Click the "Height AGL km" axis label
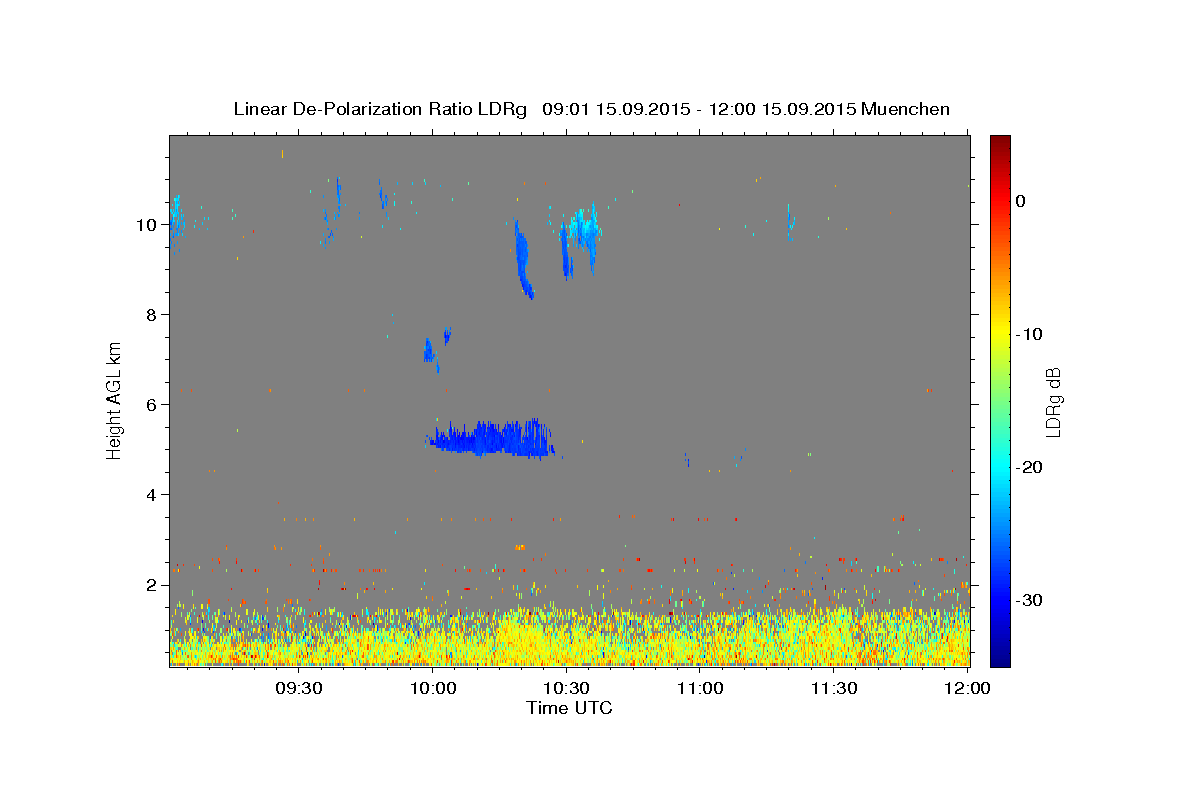Image resolution: width=1200 pixels, height=800 pixels. [x=115, y=399]
